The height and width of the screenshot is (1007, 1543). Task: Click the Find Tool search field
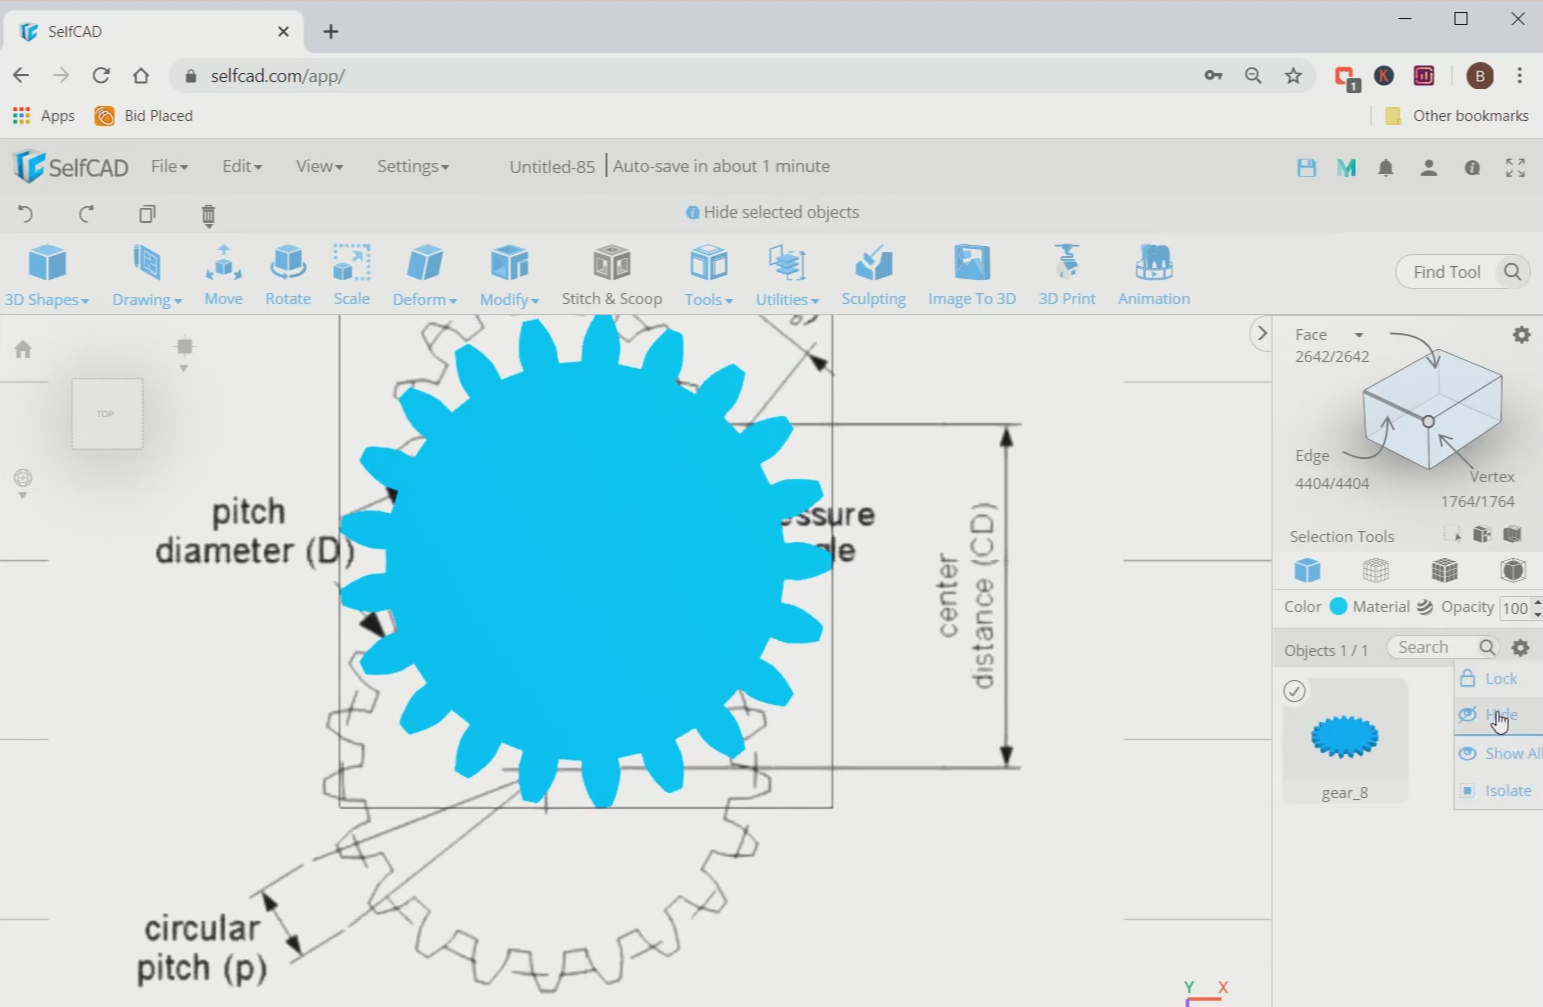point(1446,272)
